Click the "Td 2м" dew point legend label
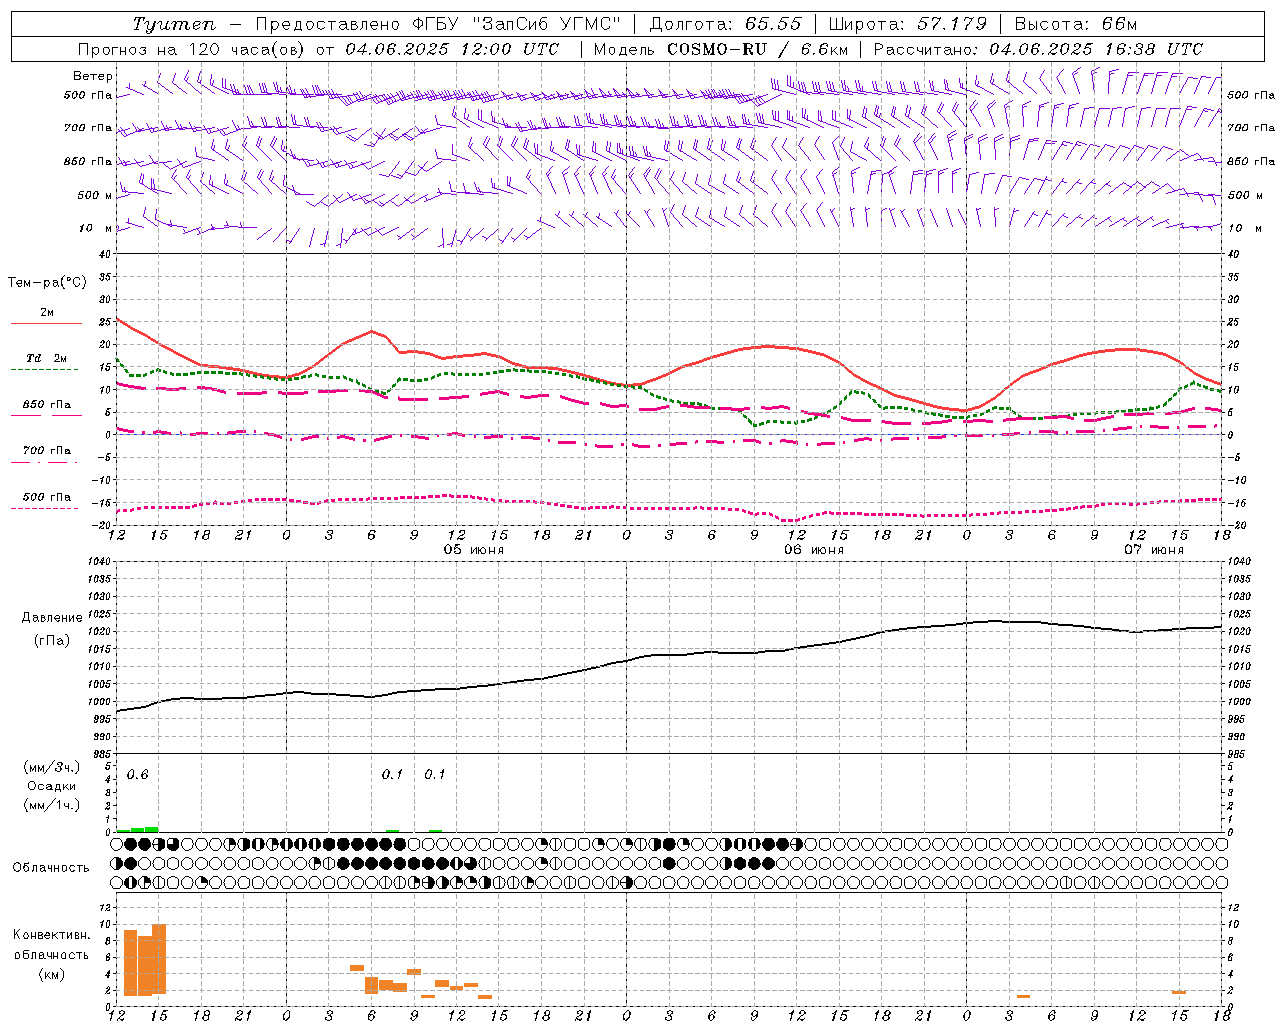Screen dimensions: 1280x1024 (x=47, y=358)
